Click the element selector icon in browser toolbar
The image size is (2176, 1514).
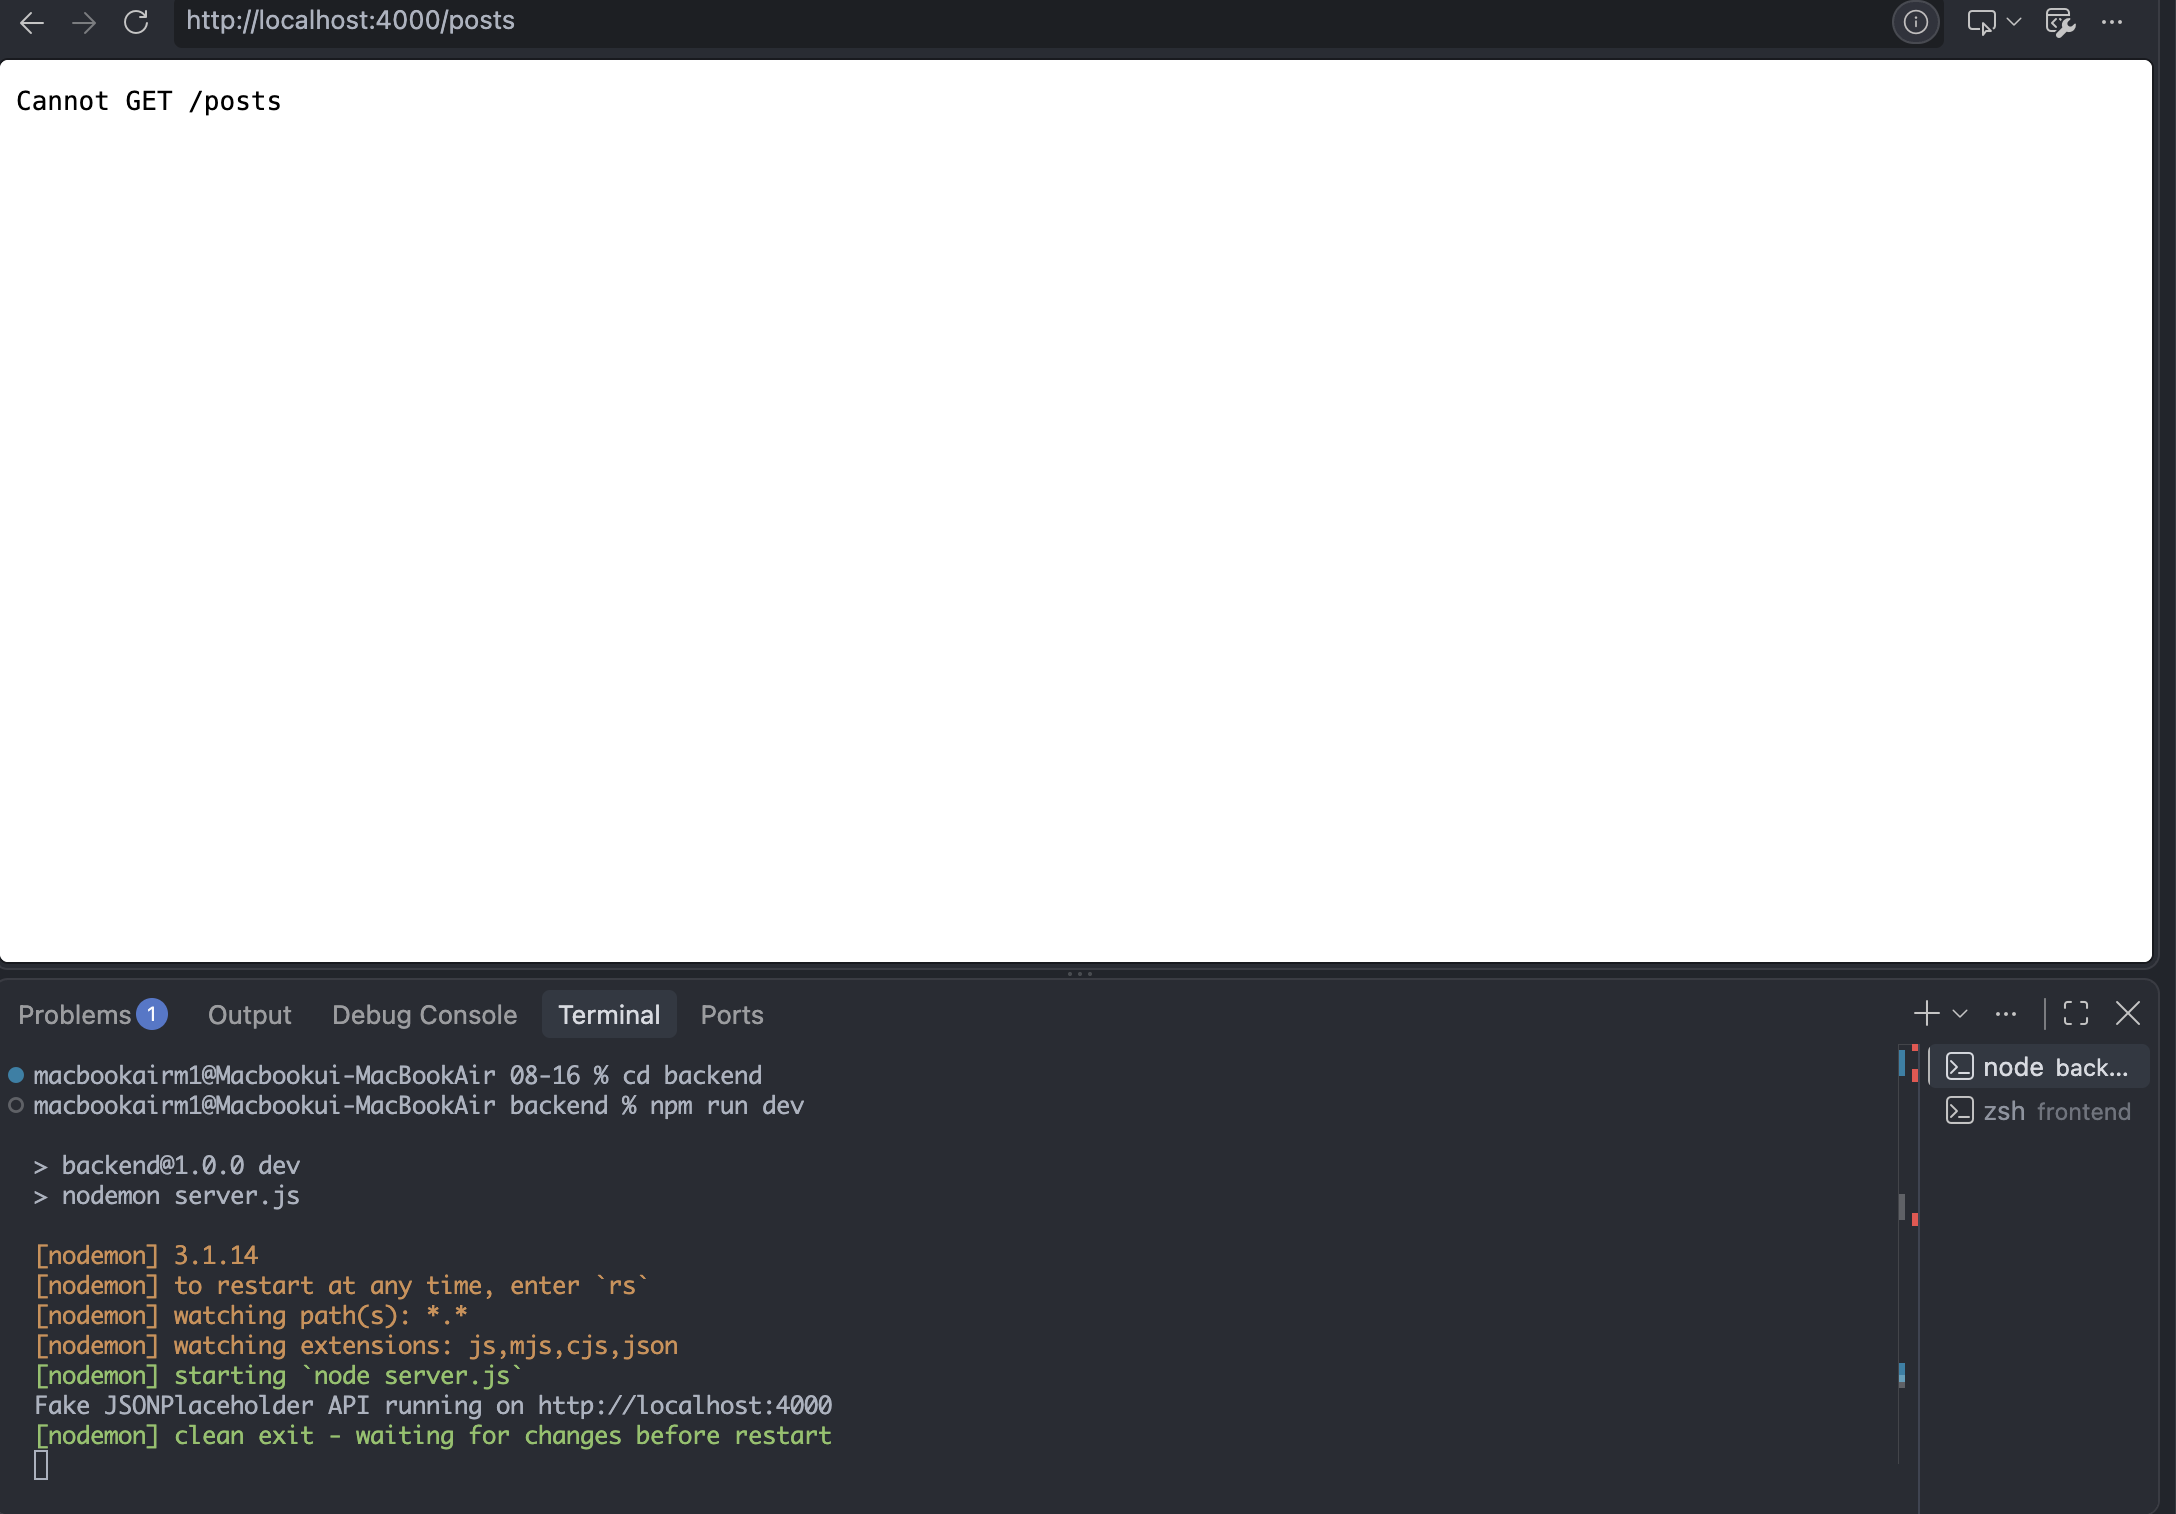coord(1981,22)
